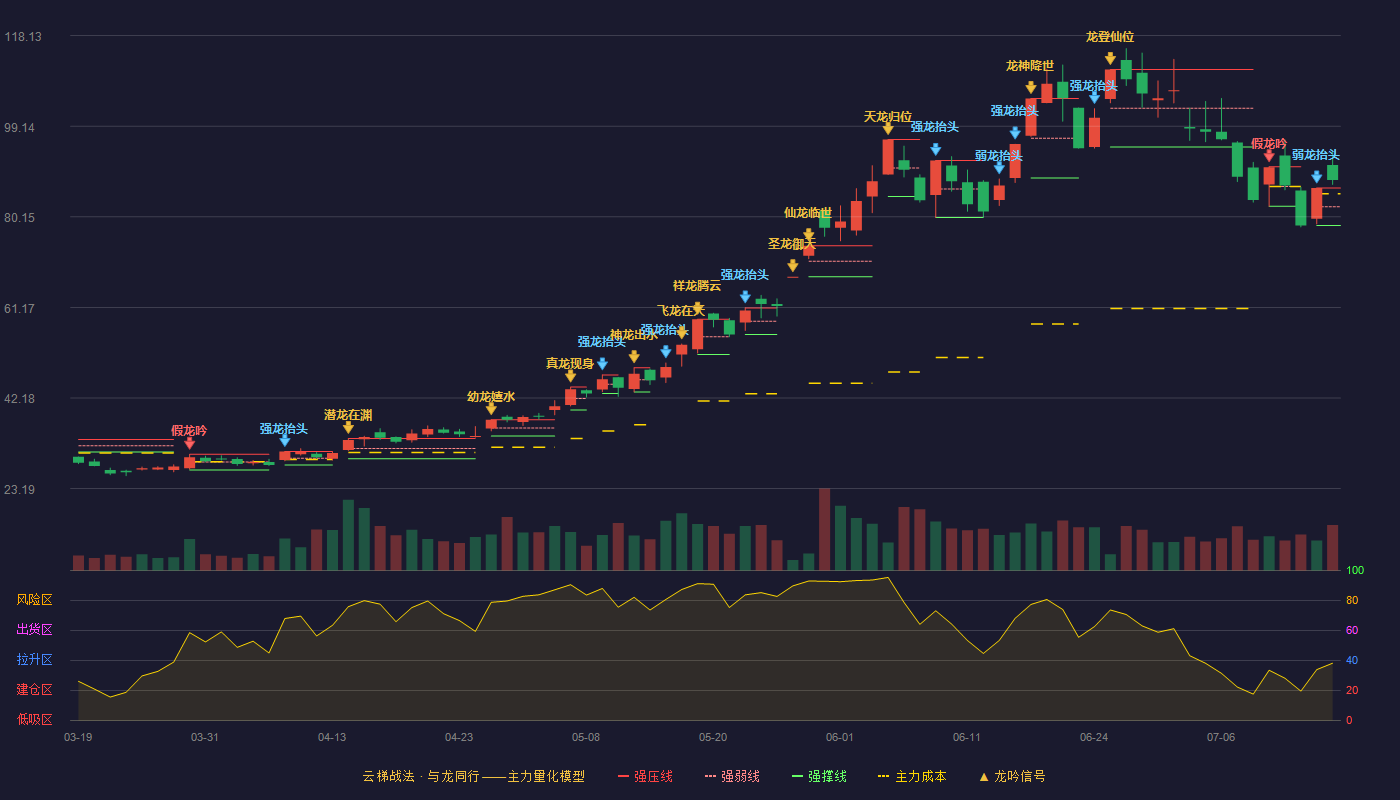
Task: Click the blue arrow under 强龙抬头 beside 真龙现身
Action: pos(602,364)
